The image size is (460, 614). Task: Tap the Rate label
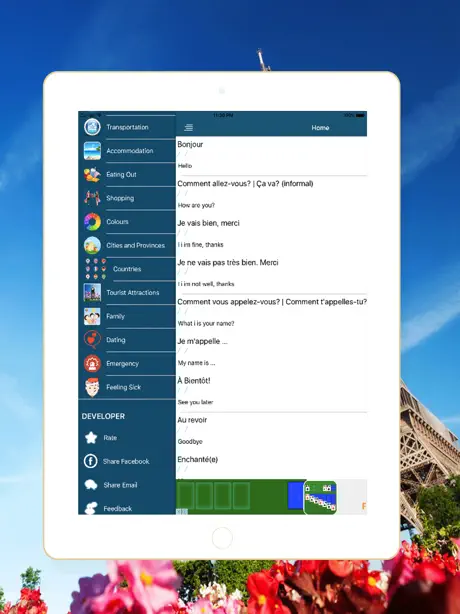click(110, 438)
